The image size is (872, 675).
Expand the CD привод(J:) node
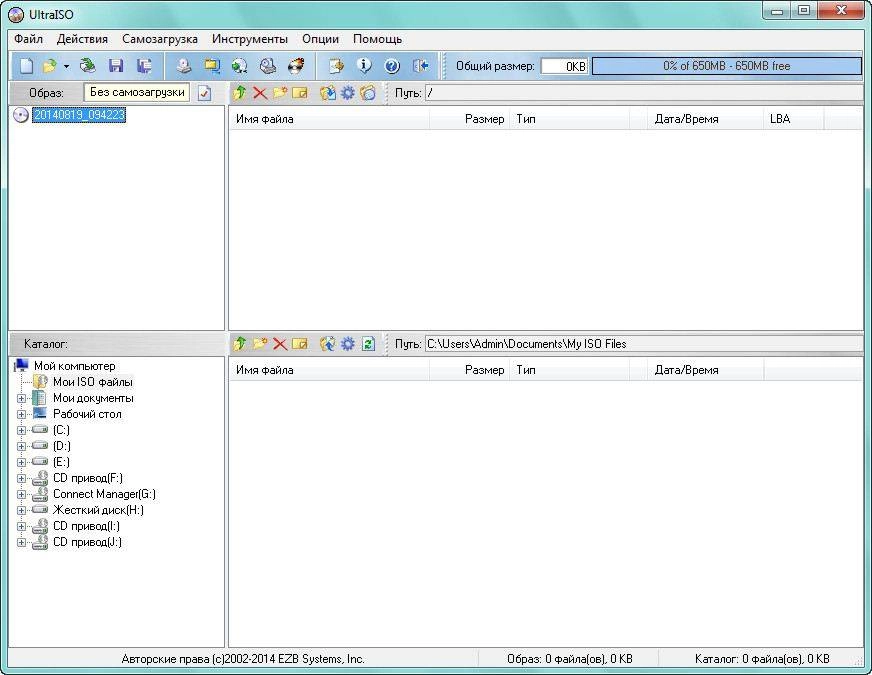[21, 542]
